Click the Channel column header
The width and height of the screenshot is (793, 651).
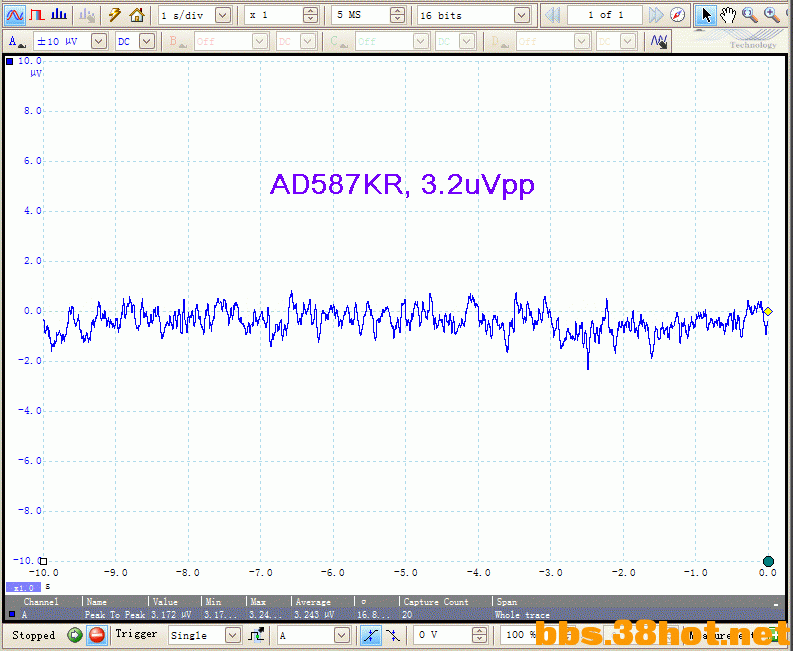click(41, 602)
